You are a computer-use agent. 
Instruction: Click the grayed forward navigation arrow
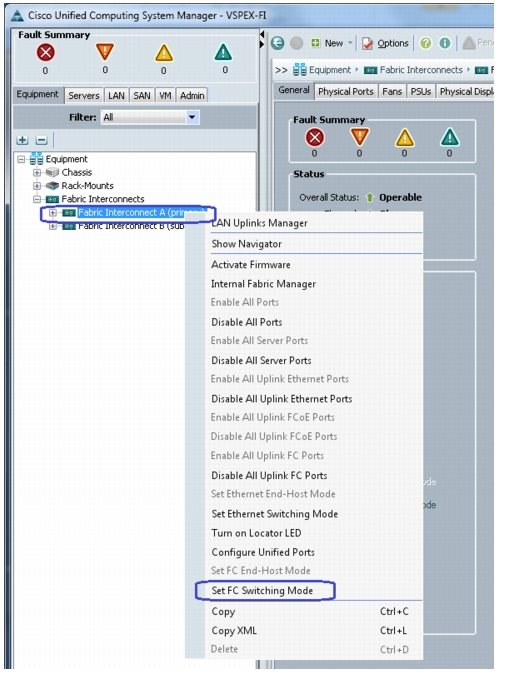click(x=297, y=43)
